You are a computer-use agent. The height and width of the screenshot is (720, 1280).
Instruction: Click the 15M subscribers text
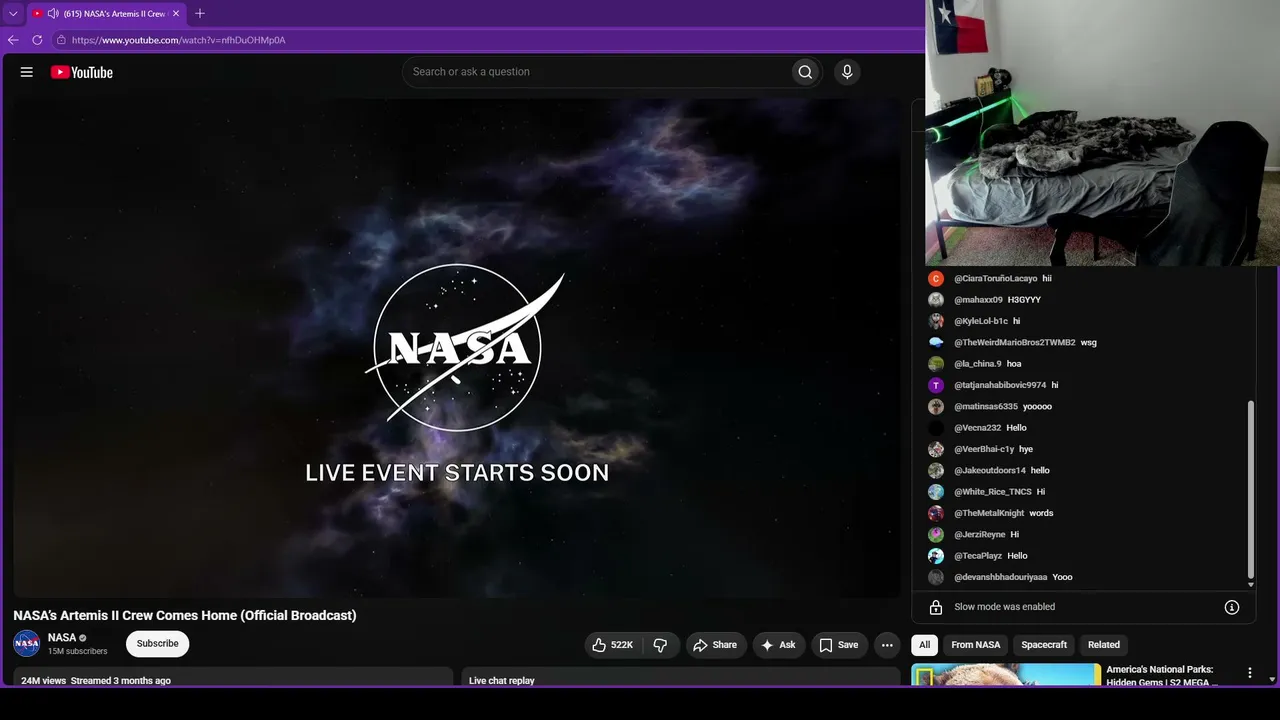click(x=78, y=652)
